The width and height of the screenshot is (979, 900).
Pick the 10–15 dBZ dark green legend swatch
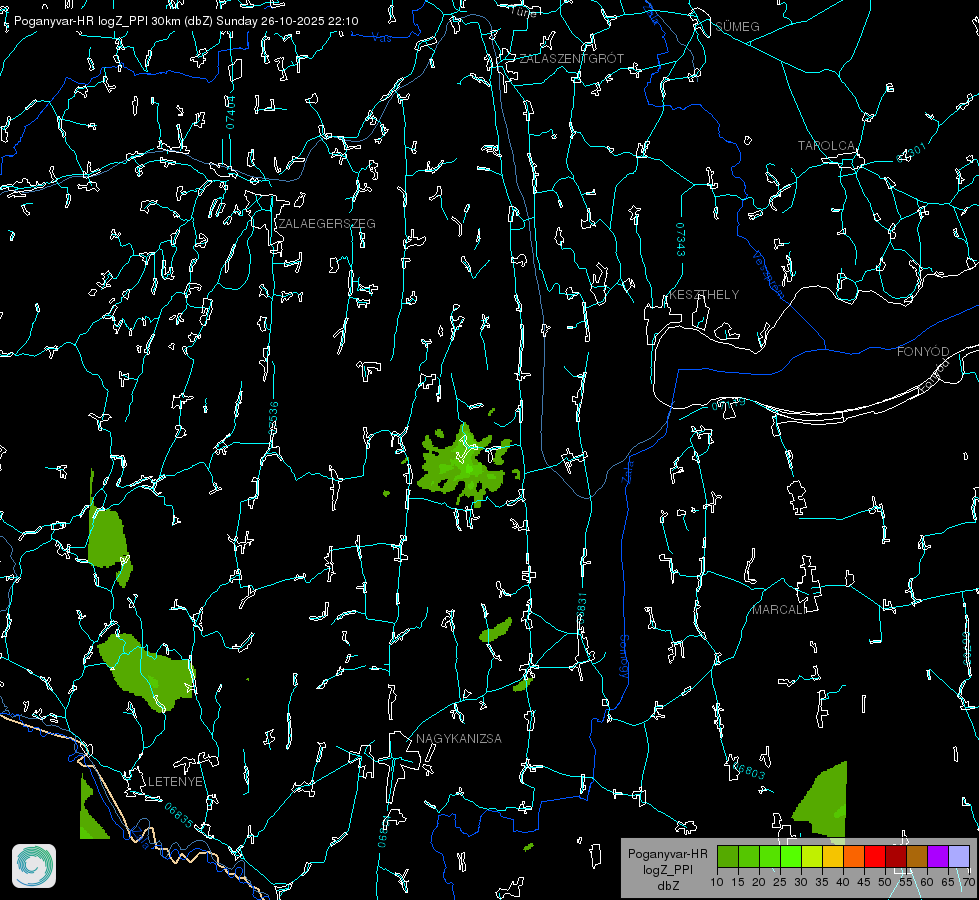point(727,856)
